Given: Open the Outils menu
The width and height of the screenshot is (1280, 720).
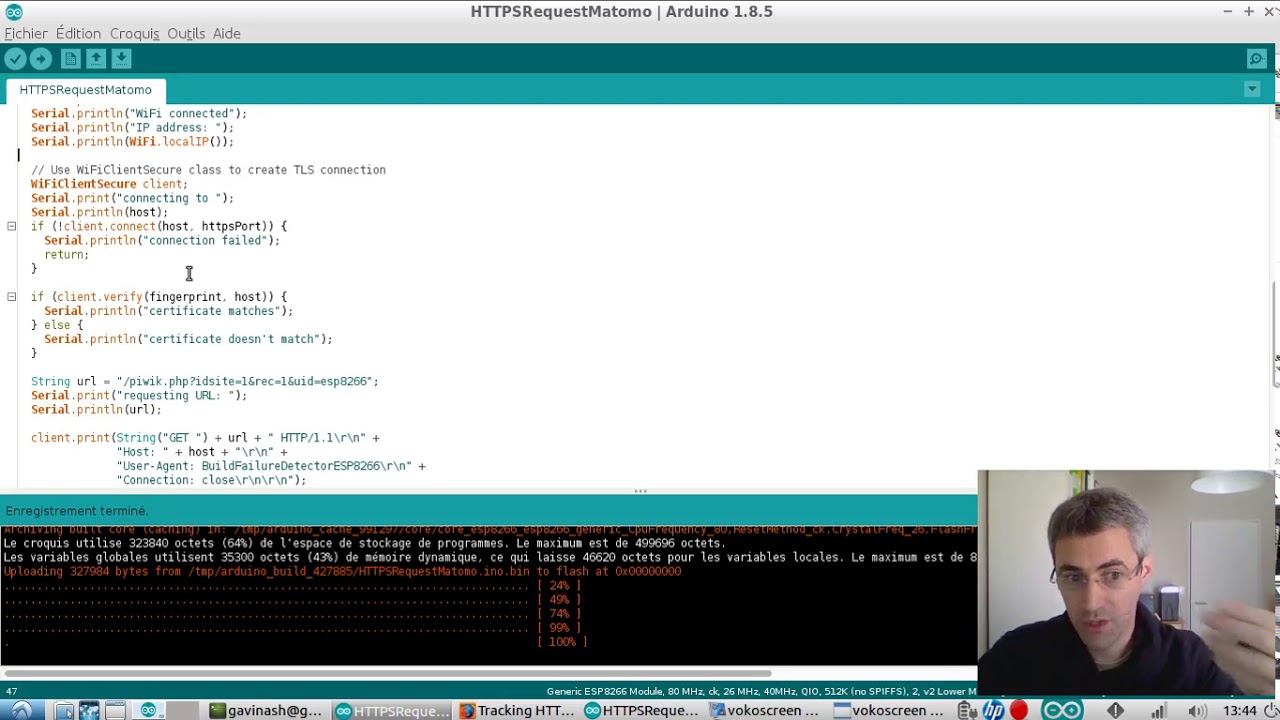Looking at the screenshot, I should click(186, 33).
